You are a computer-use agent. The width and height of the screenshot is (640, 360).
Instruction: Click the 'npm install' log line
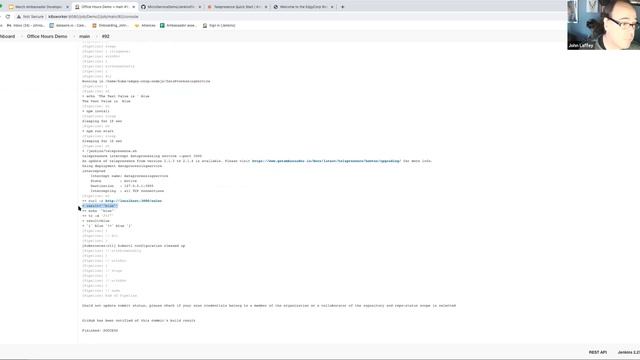96,111
